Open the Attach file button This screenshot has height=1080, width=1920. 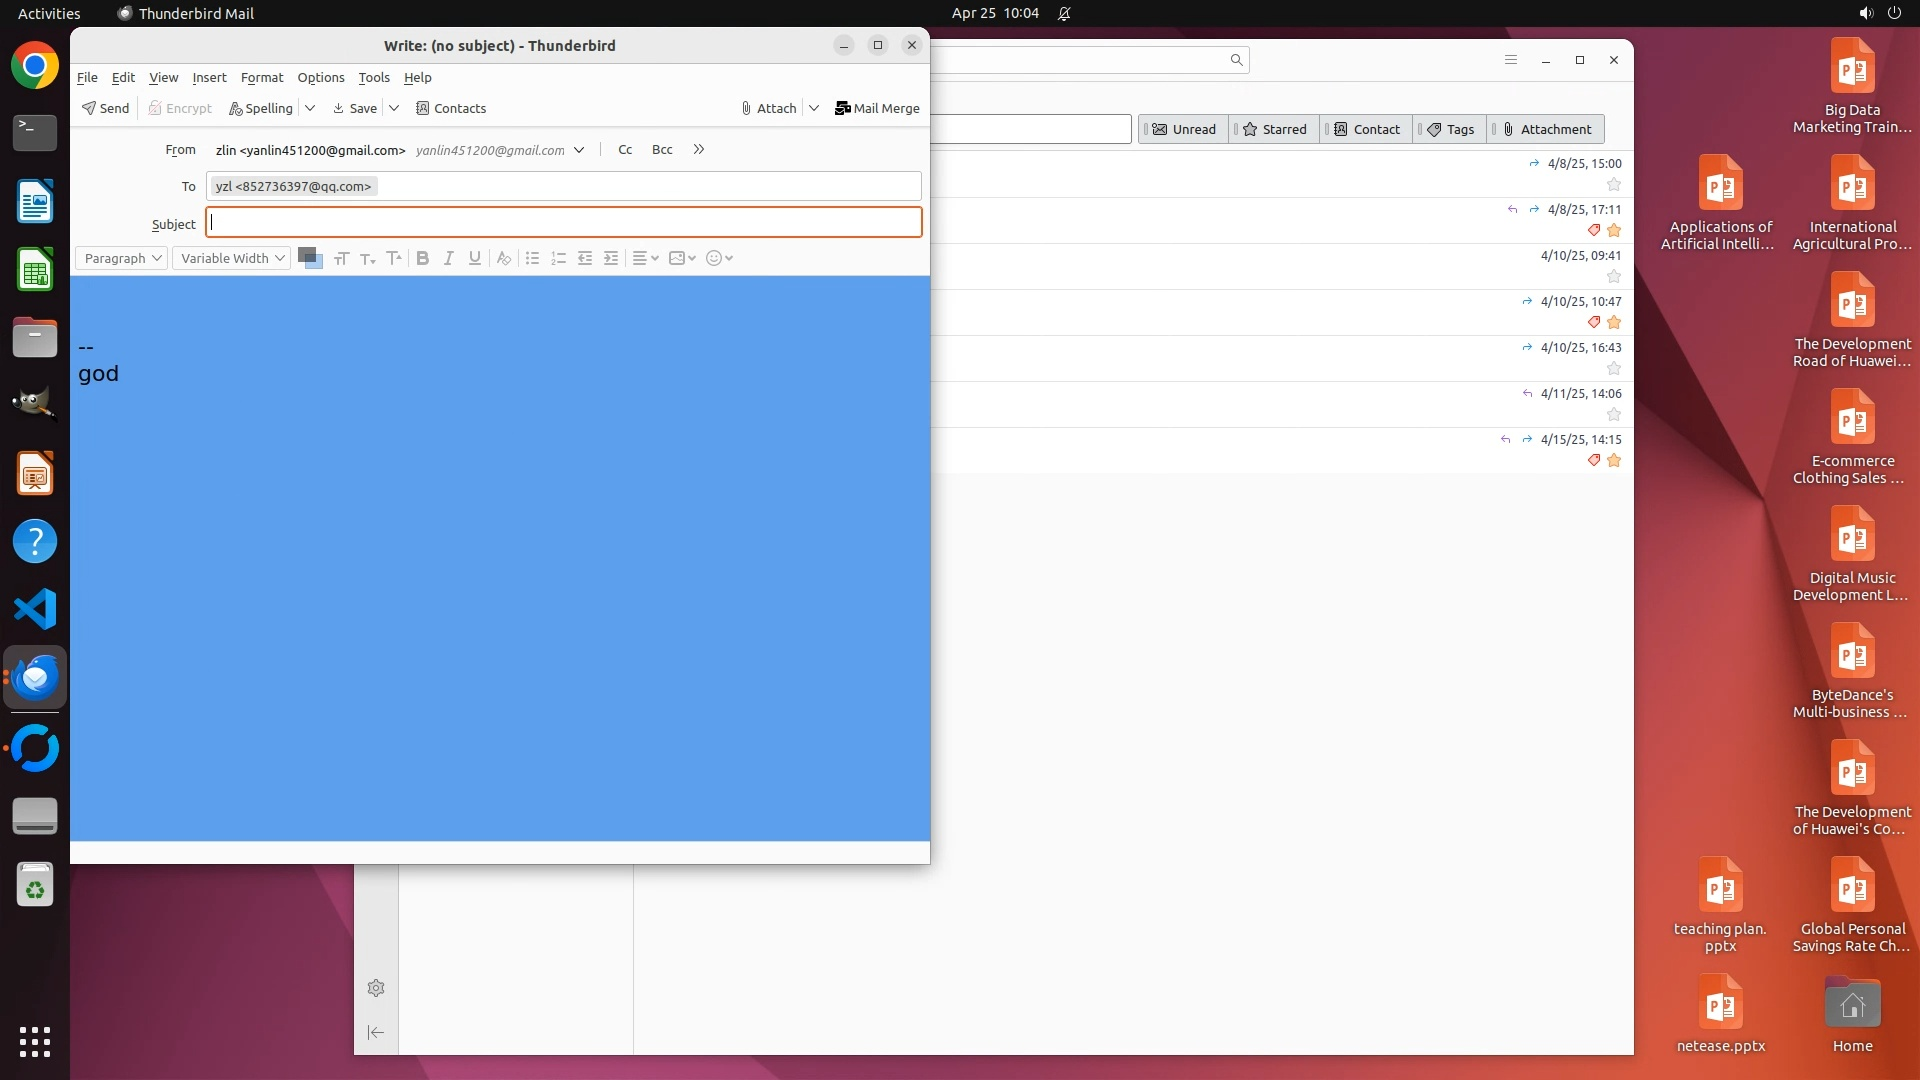coord(768,108)
